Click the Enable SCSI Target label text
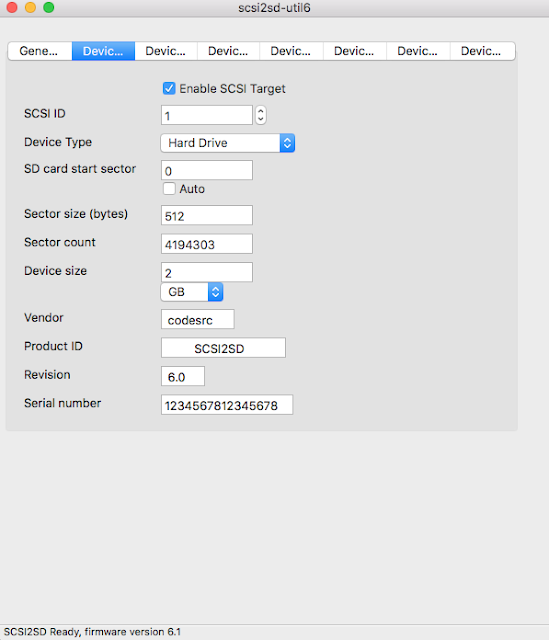Image resolution: width=549 pixels, height=640 pixels. click(x=232, y=89)
